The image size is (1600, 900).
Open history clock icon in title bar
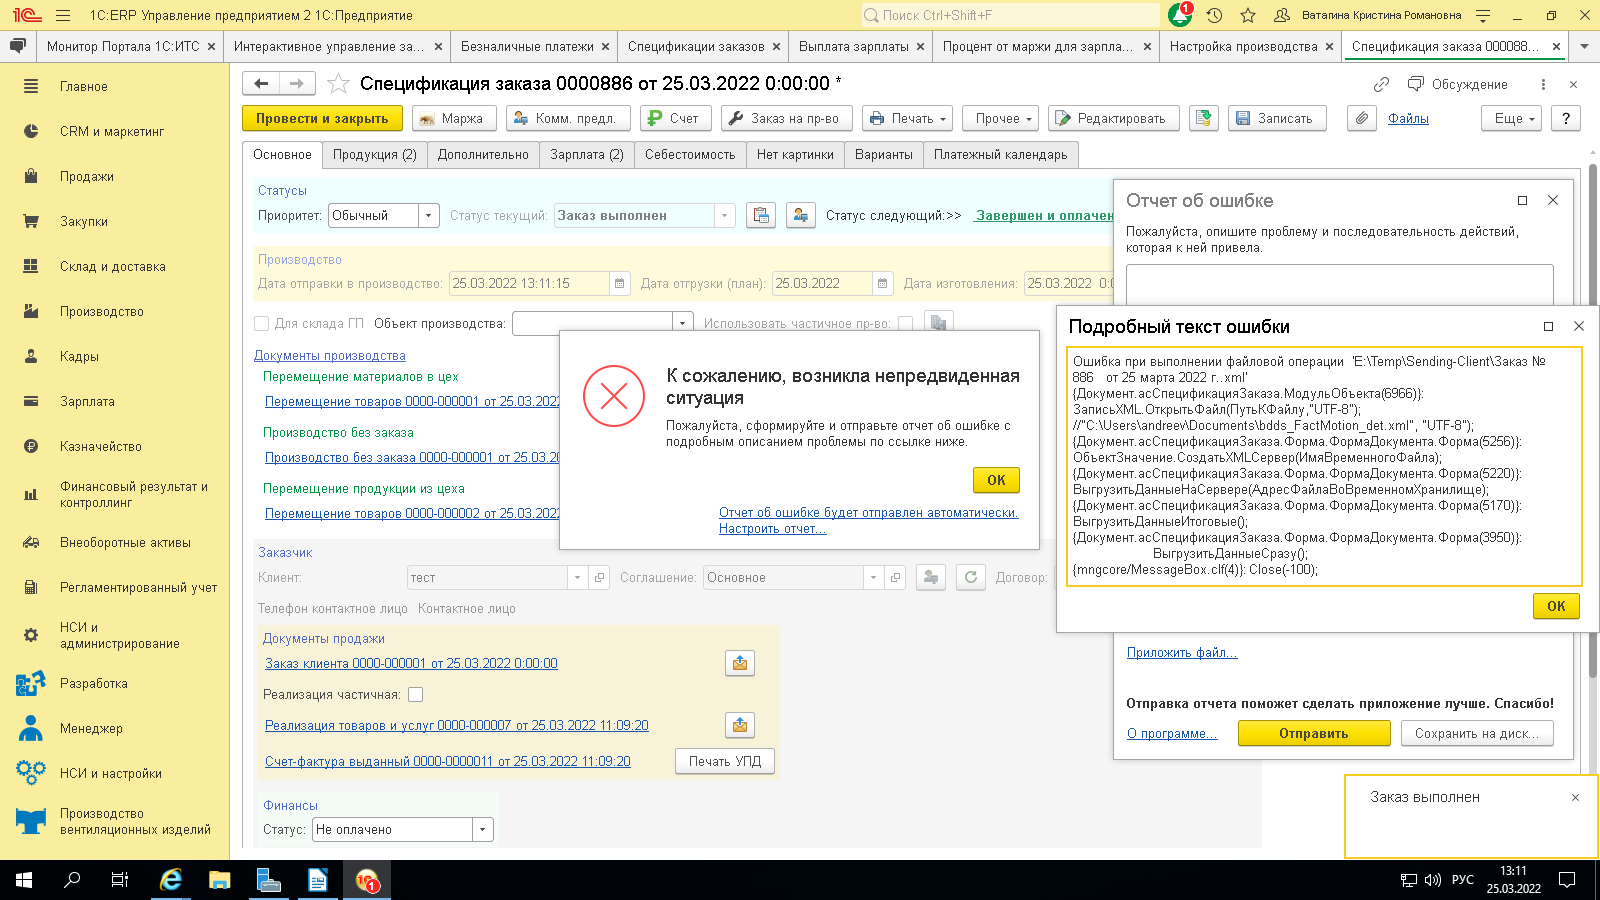coord(1214,15)
